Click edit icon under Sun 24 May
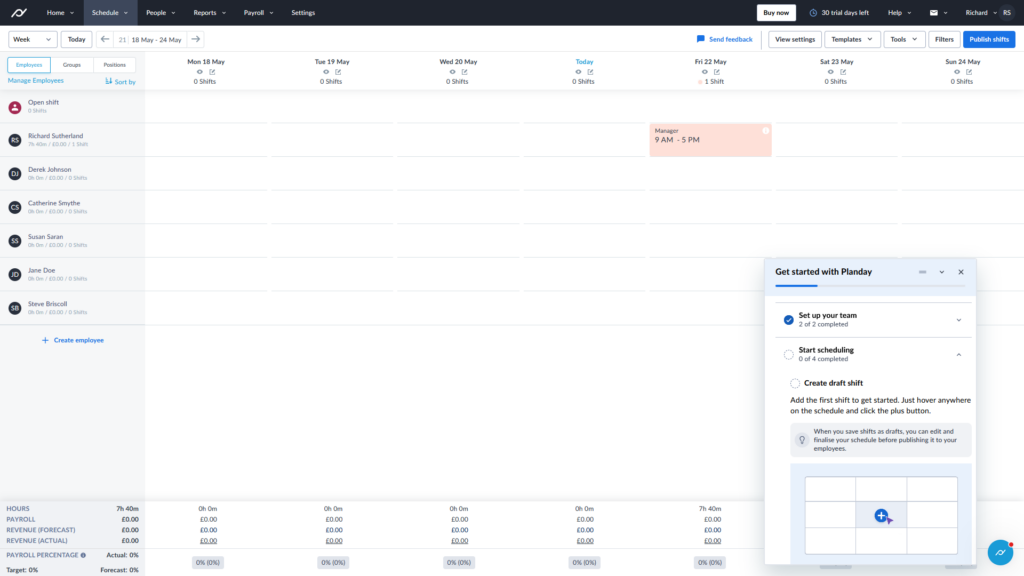 (969, 72)
